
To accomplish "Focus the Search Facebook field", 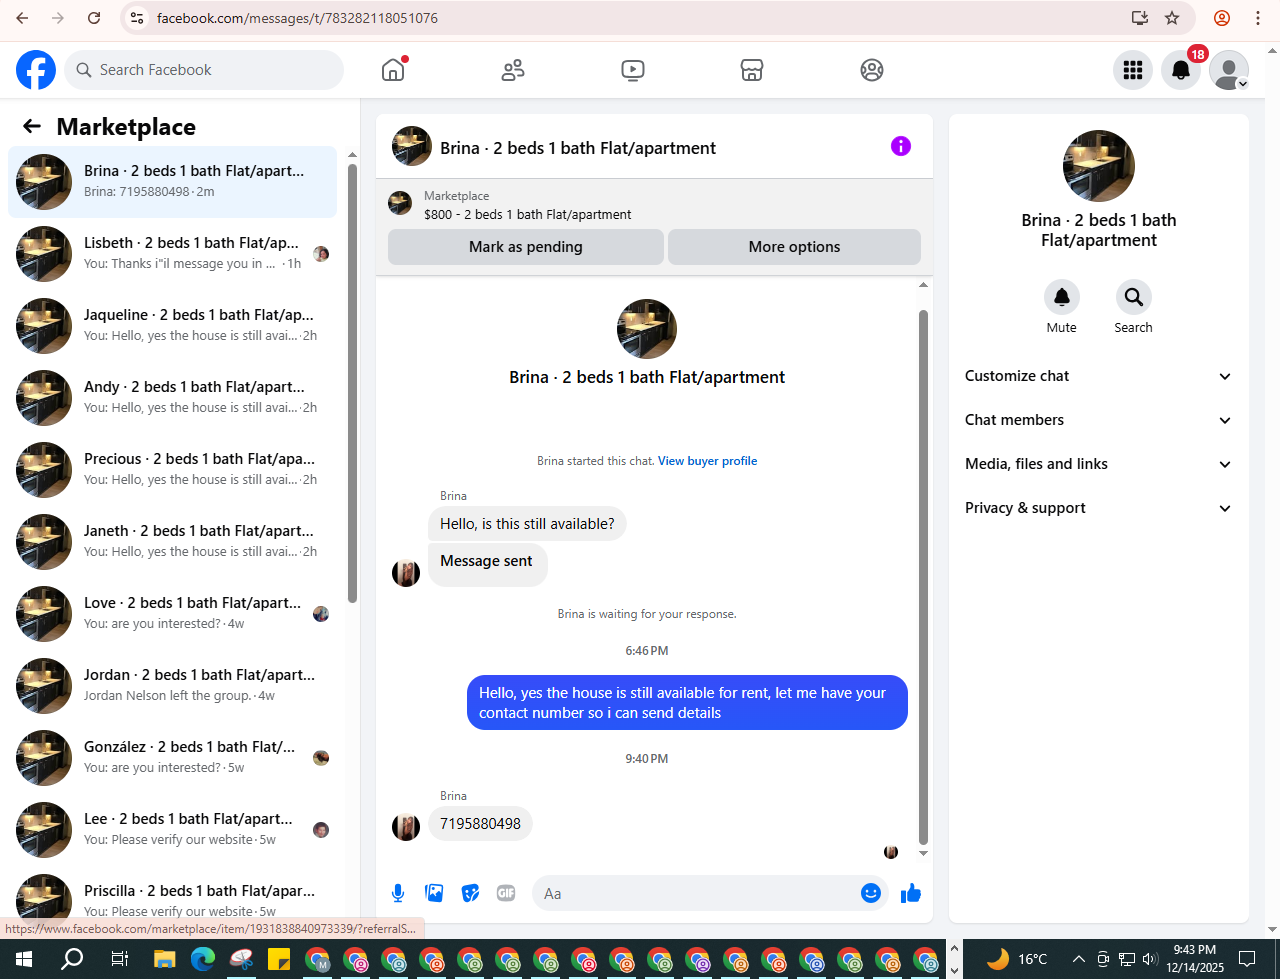I will 205,70.
